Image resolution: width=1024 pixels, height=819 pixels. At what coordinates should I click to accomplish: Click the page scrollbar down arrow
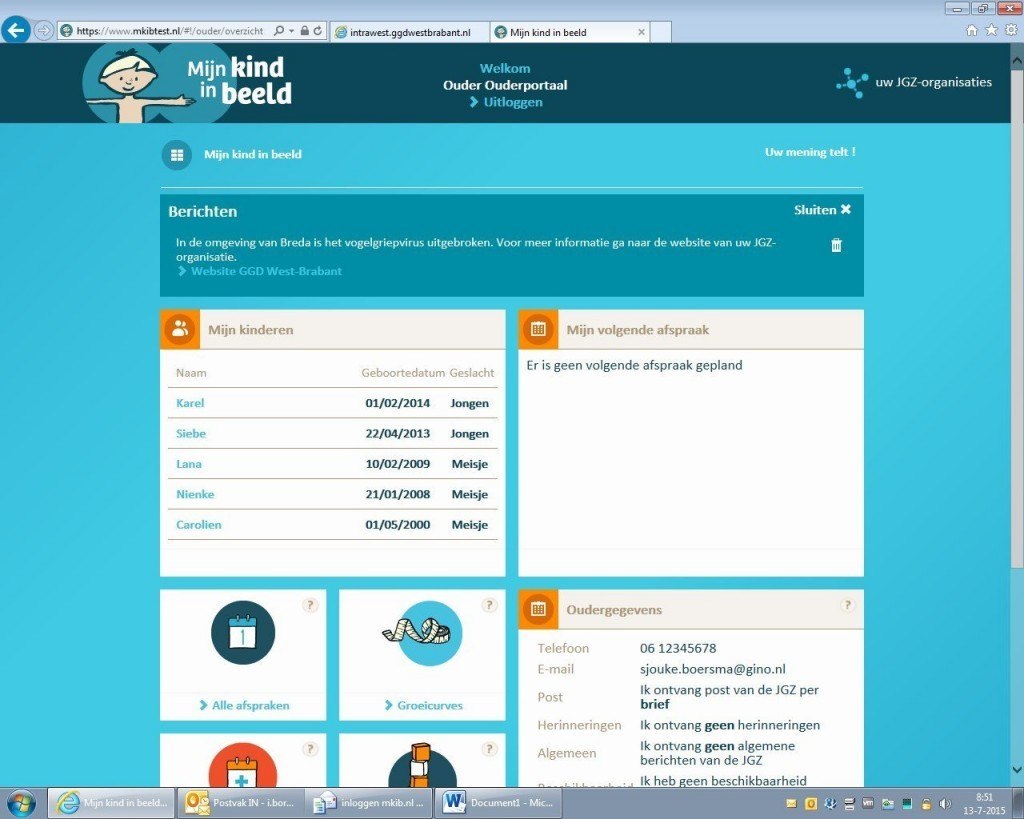1017,771
